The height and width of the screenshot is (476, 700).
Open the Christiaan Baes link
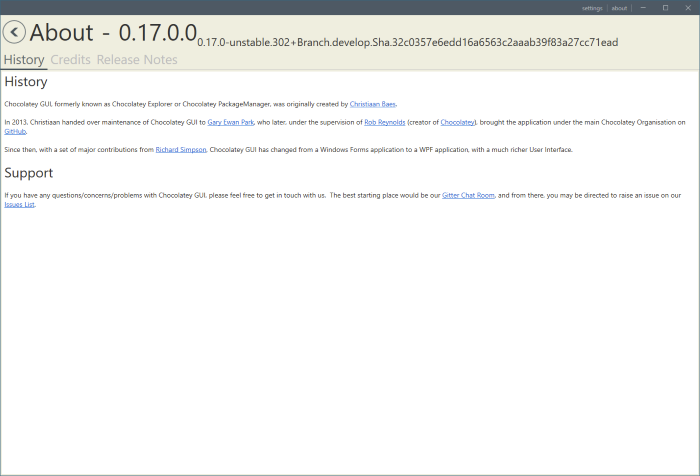[x=372, y=104]
